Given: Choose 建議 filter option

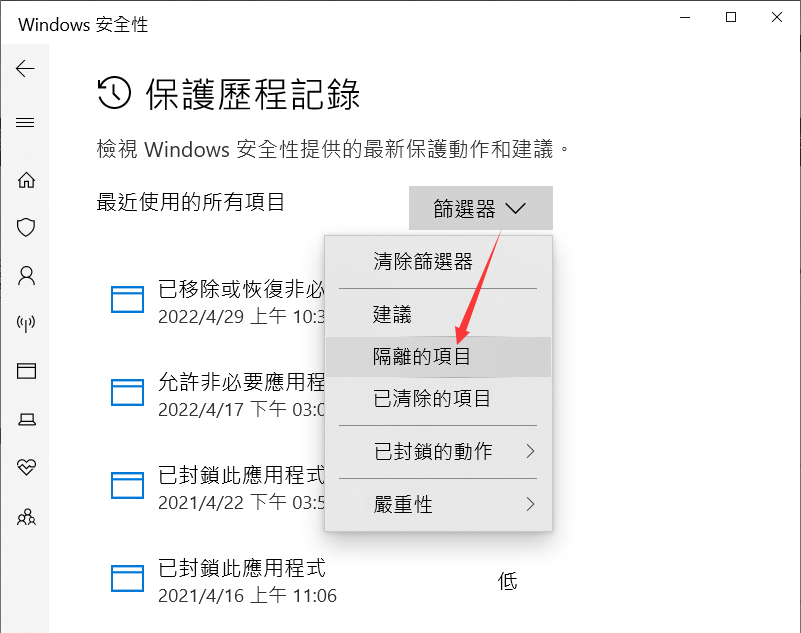Looking at the screenshot, I should [x=438, y=315].
